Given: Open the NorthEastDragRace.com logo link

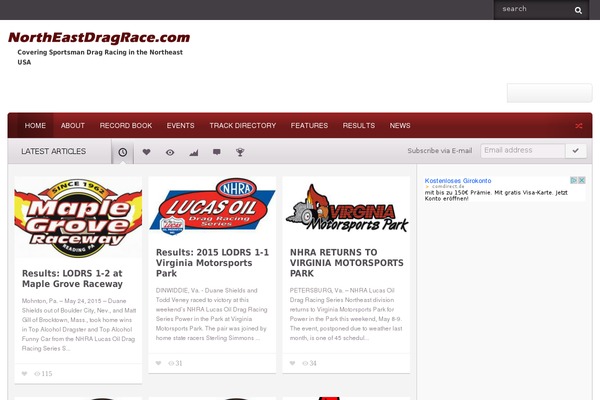Looking at the screenshot, I should click(x=99, y=38).
